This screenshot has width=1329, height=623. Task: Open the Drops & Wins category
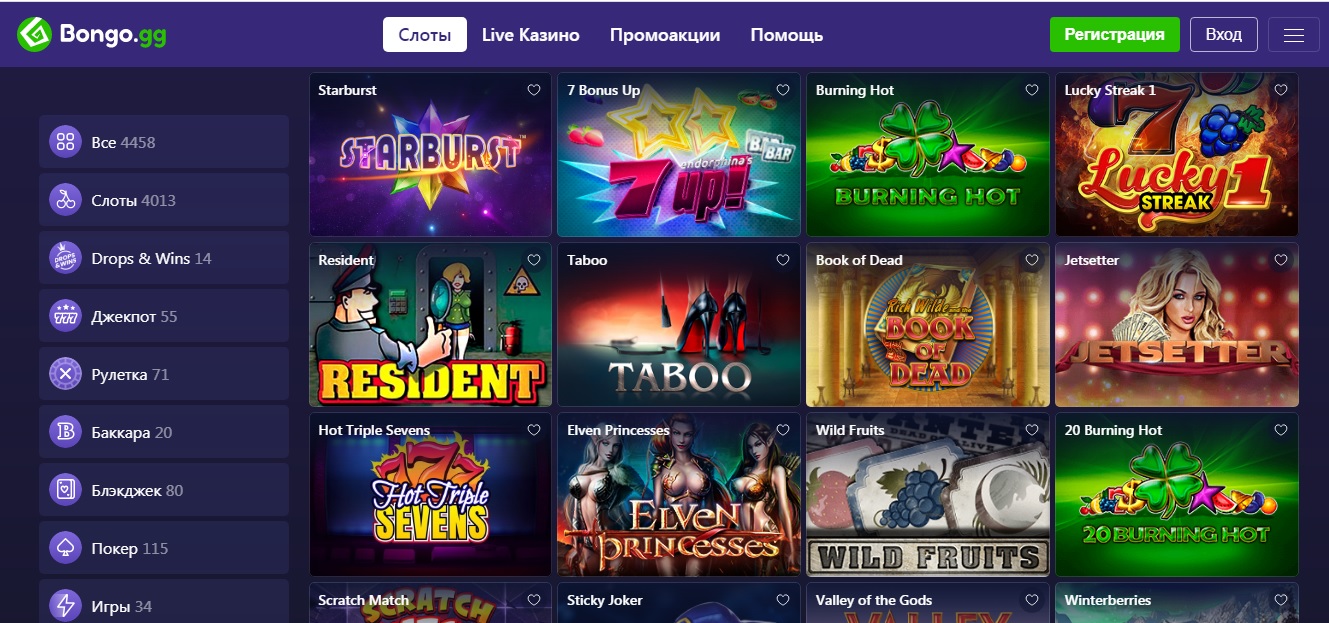pyautogui.click(x=164, y=259)
